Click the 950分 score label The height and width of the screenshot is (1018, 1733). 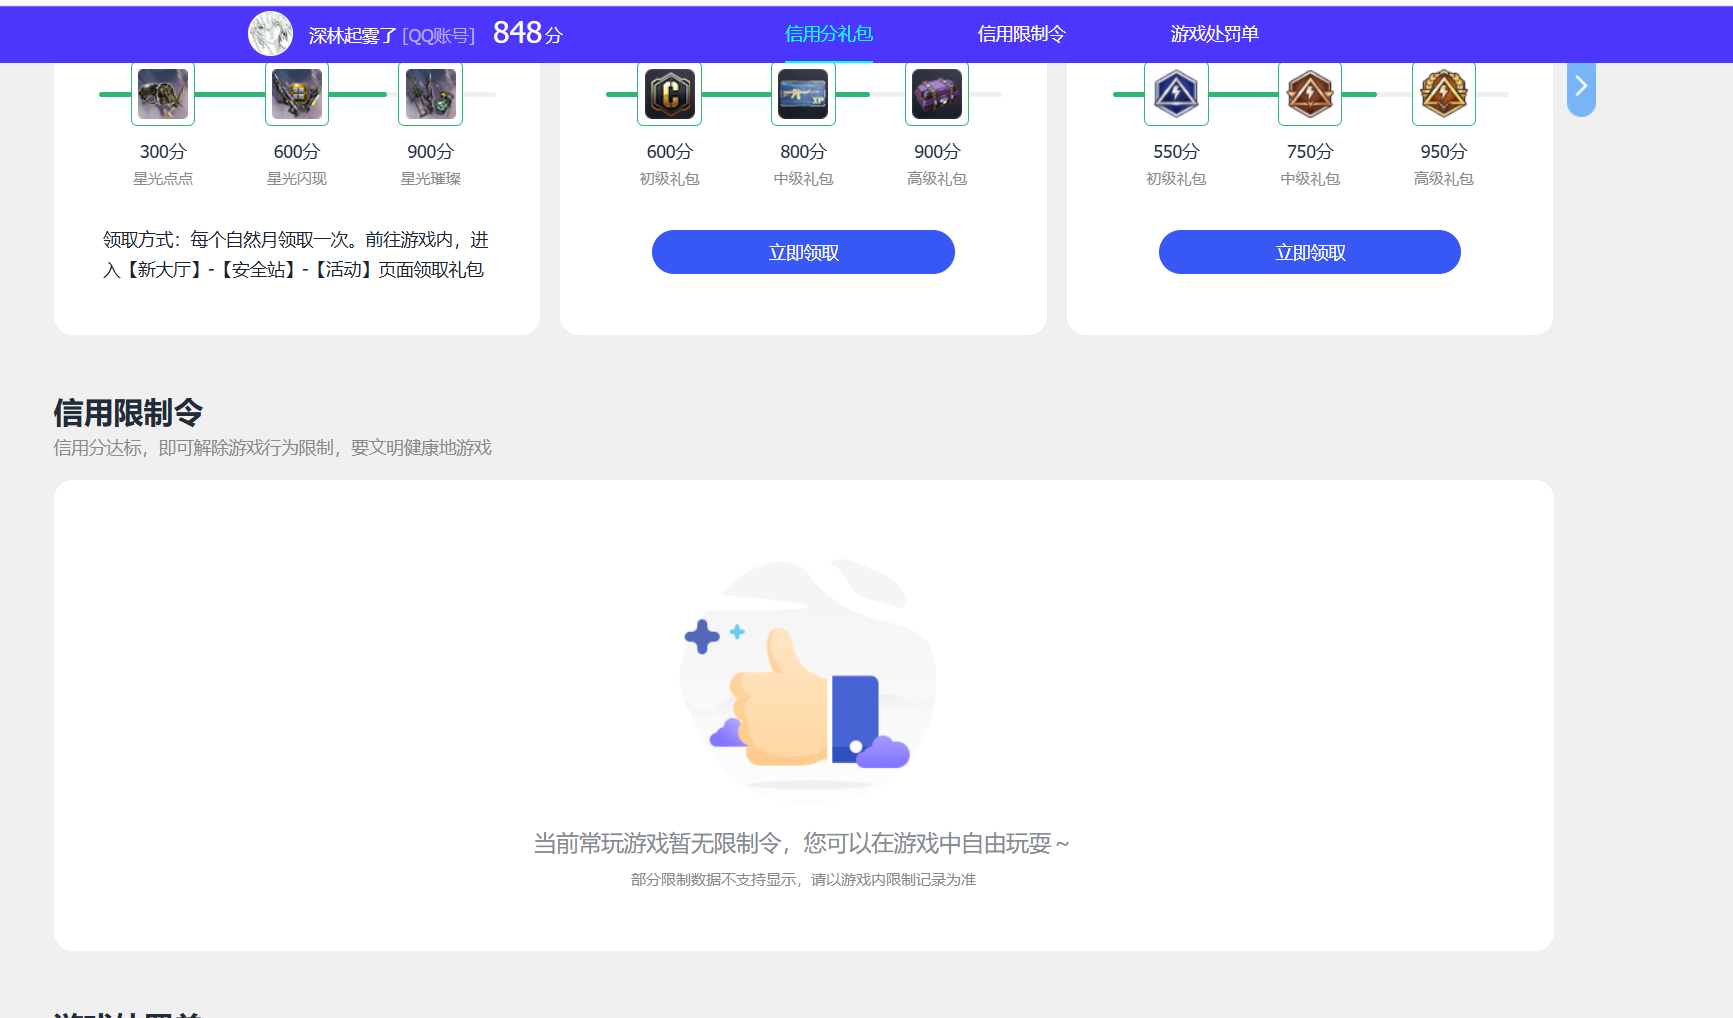1444,152
